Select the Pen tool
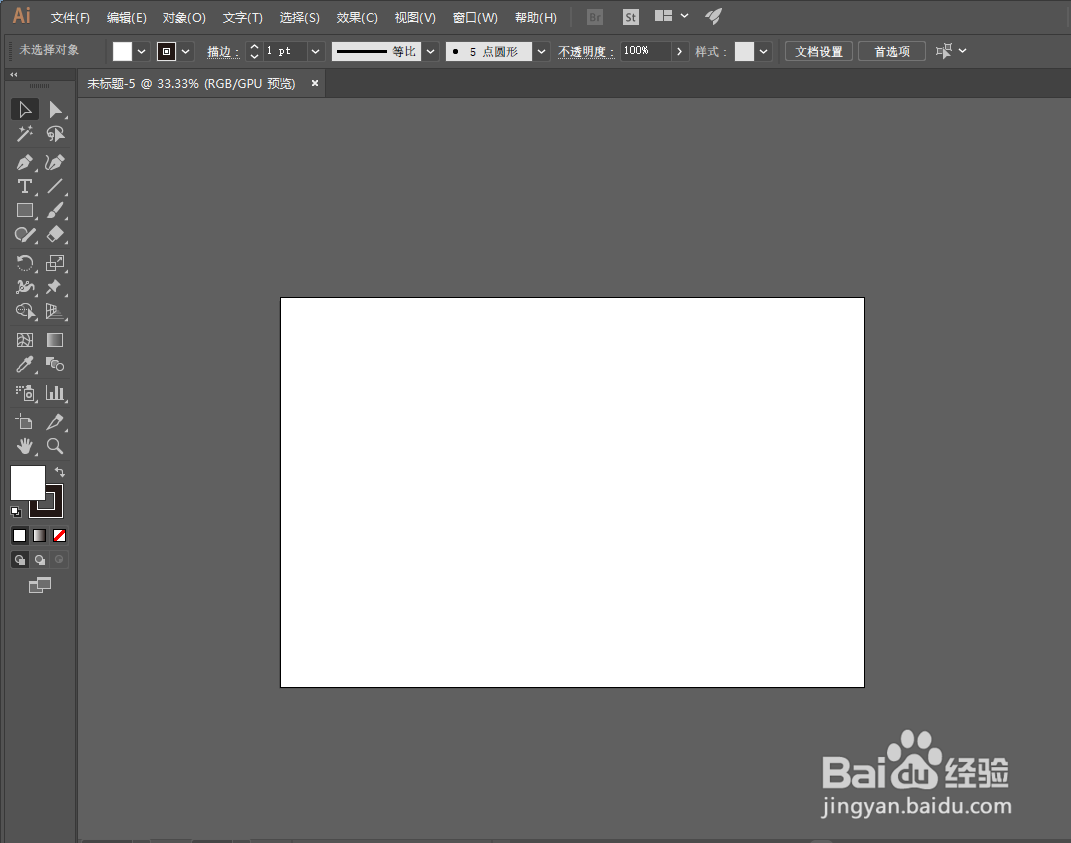Image resolution: width=1071 pixels, height=843 pixels. 25,163
